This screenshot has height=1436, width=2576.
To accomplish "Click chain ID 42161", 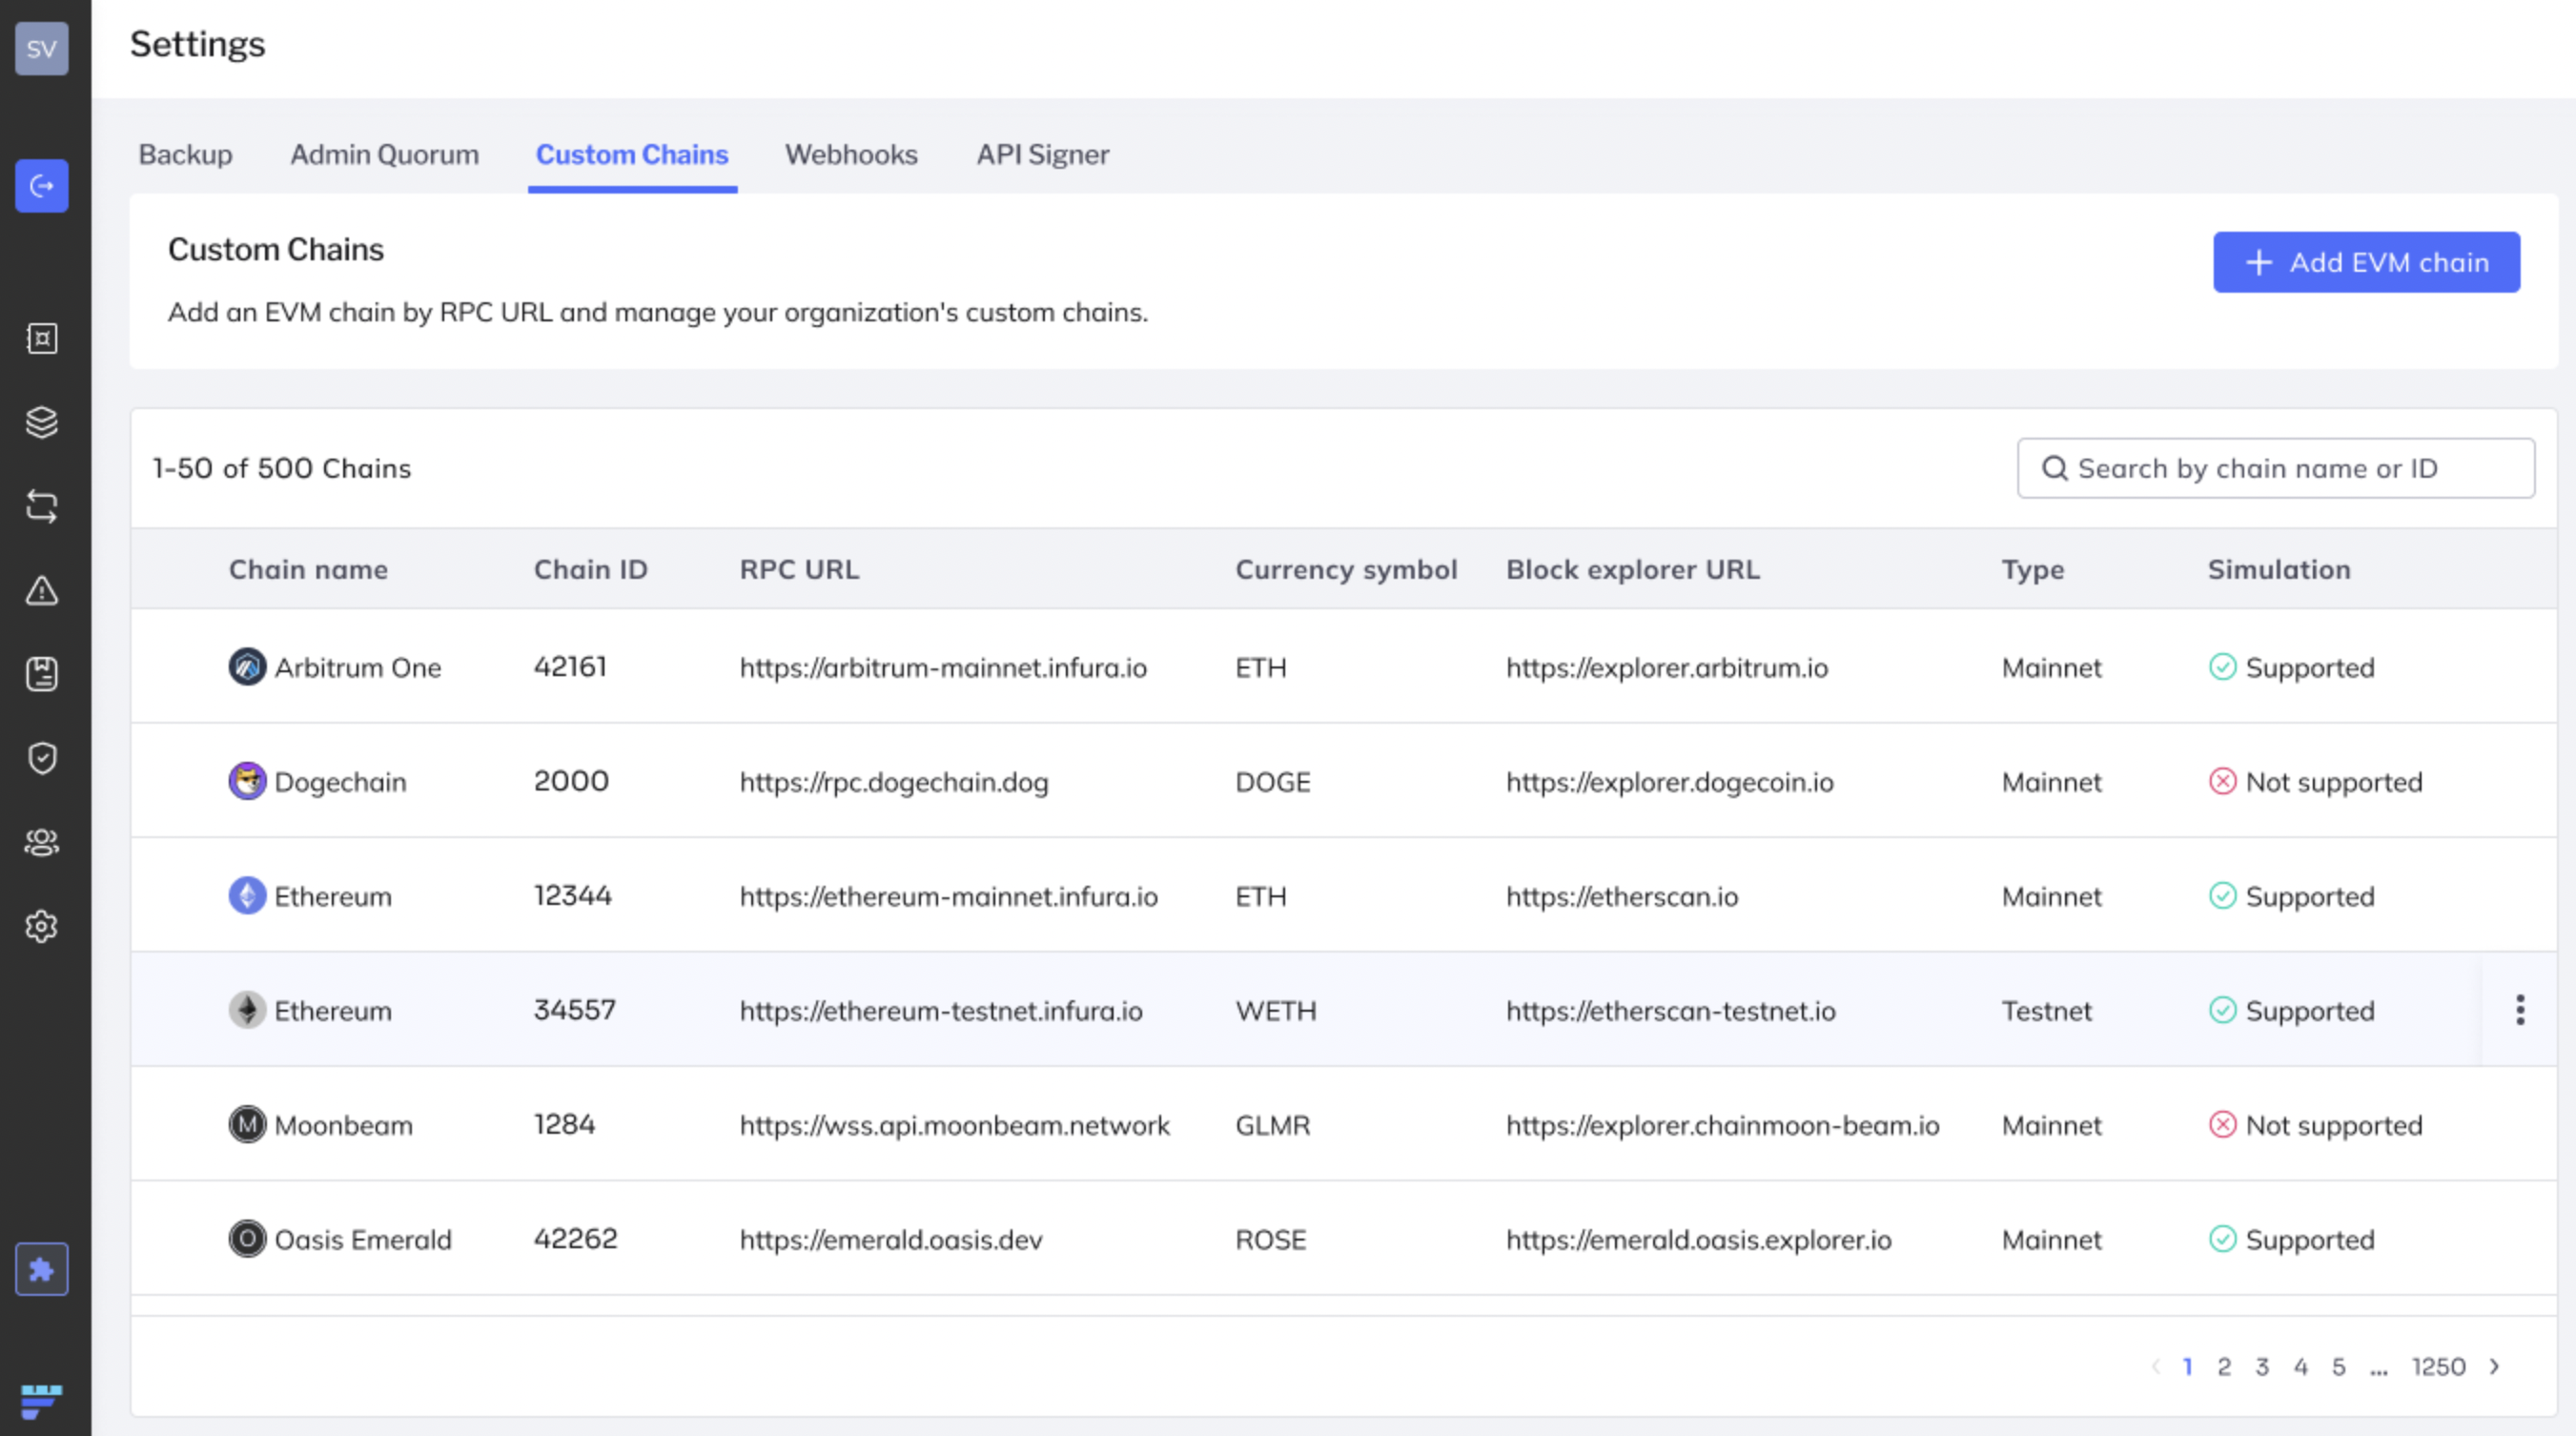I will pos(570,666).
